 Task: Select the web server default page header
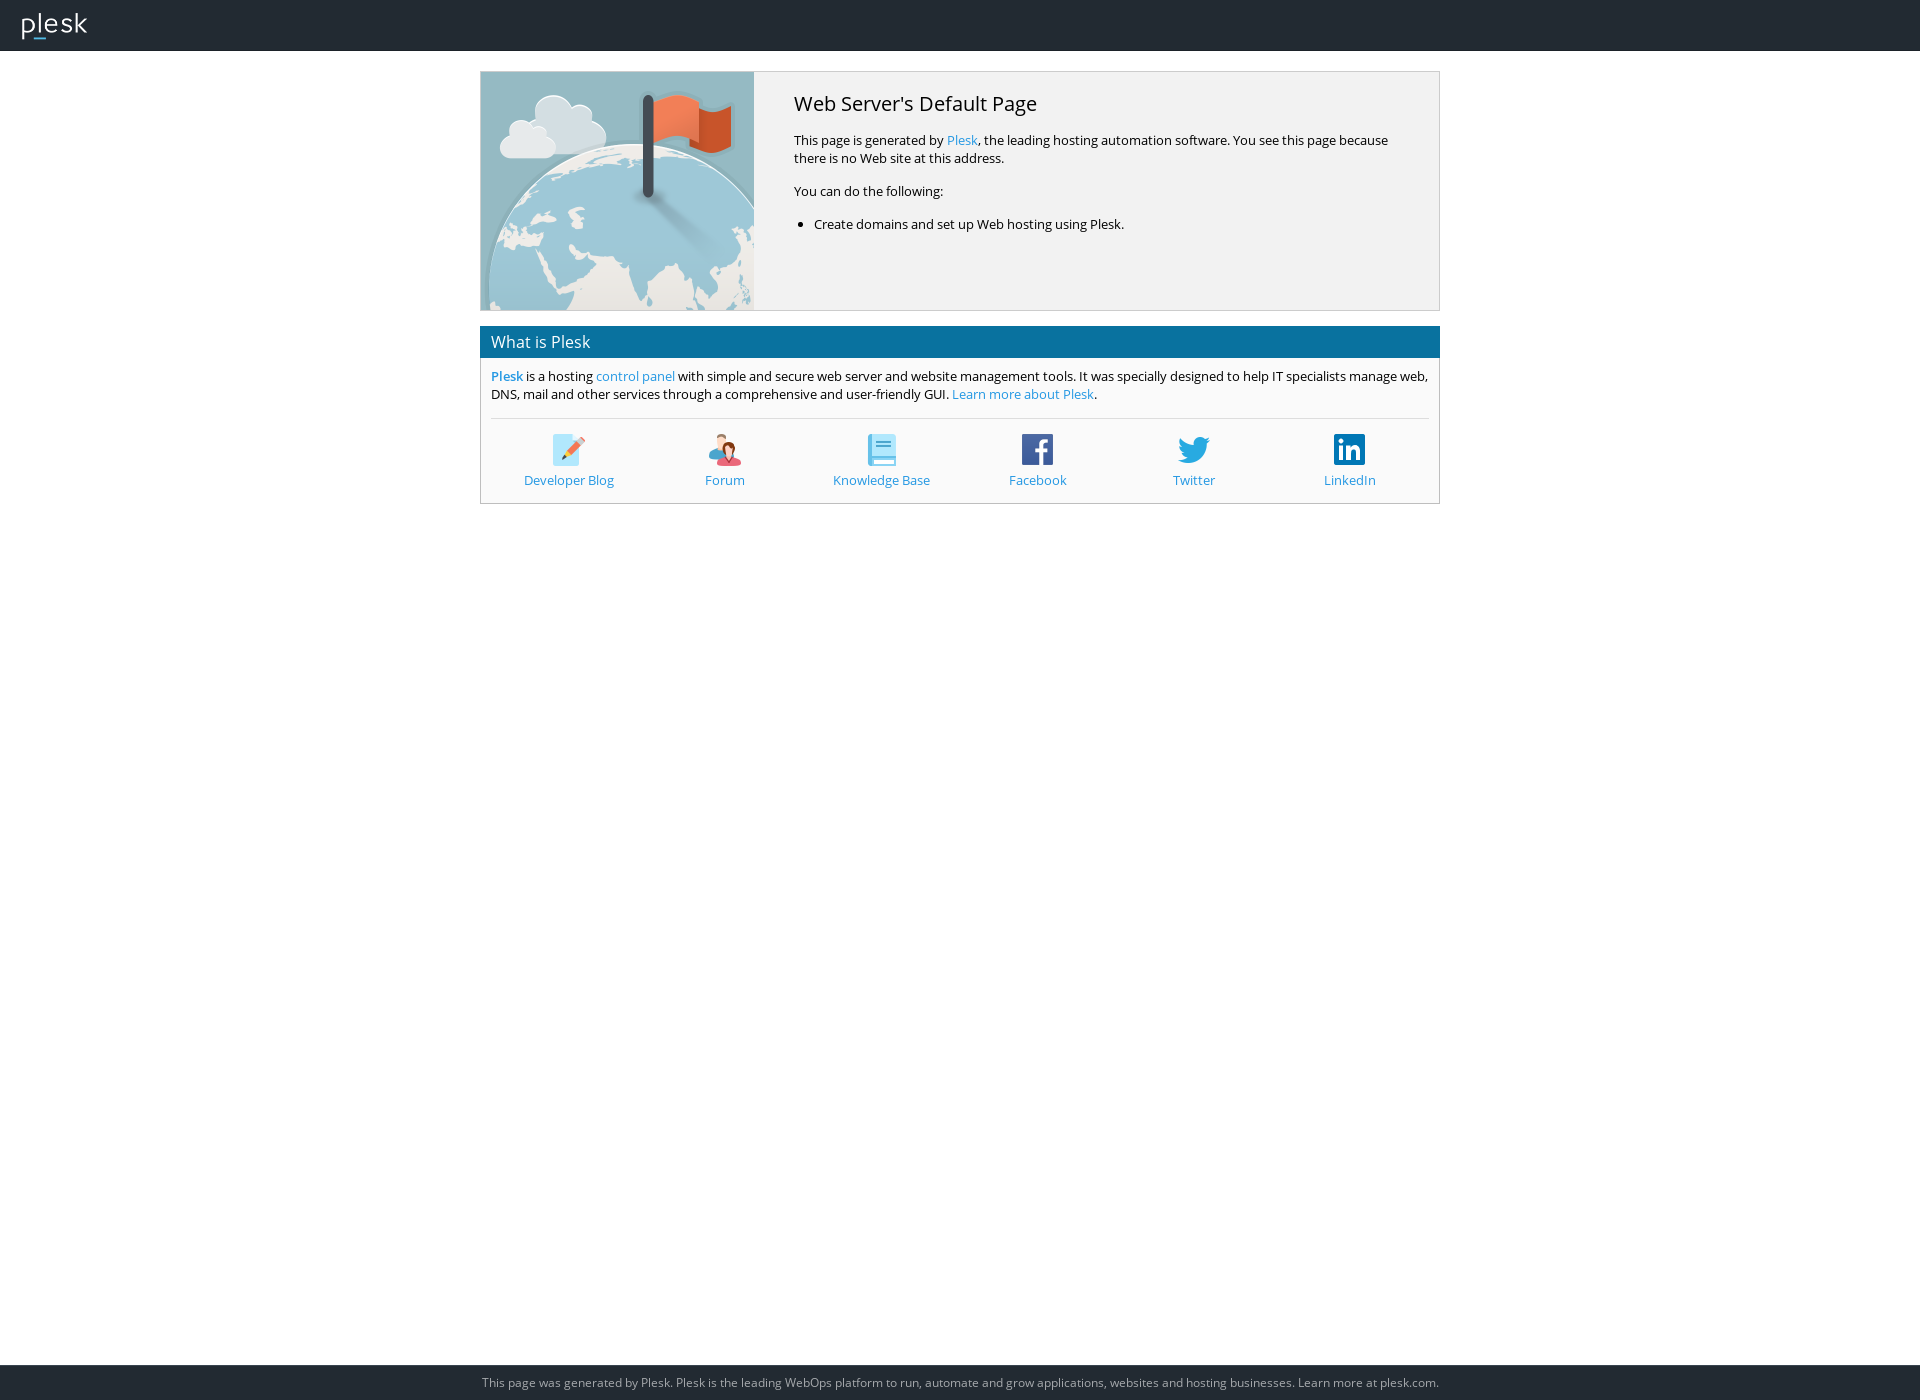click(x=914, y=103)
